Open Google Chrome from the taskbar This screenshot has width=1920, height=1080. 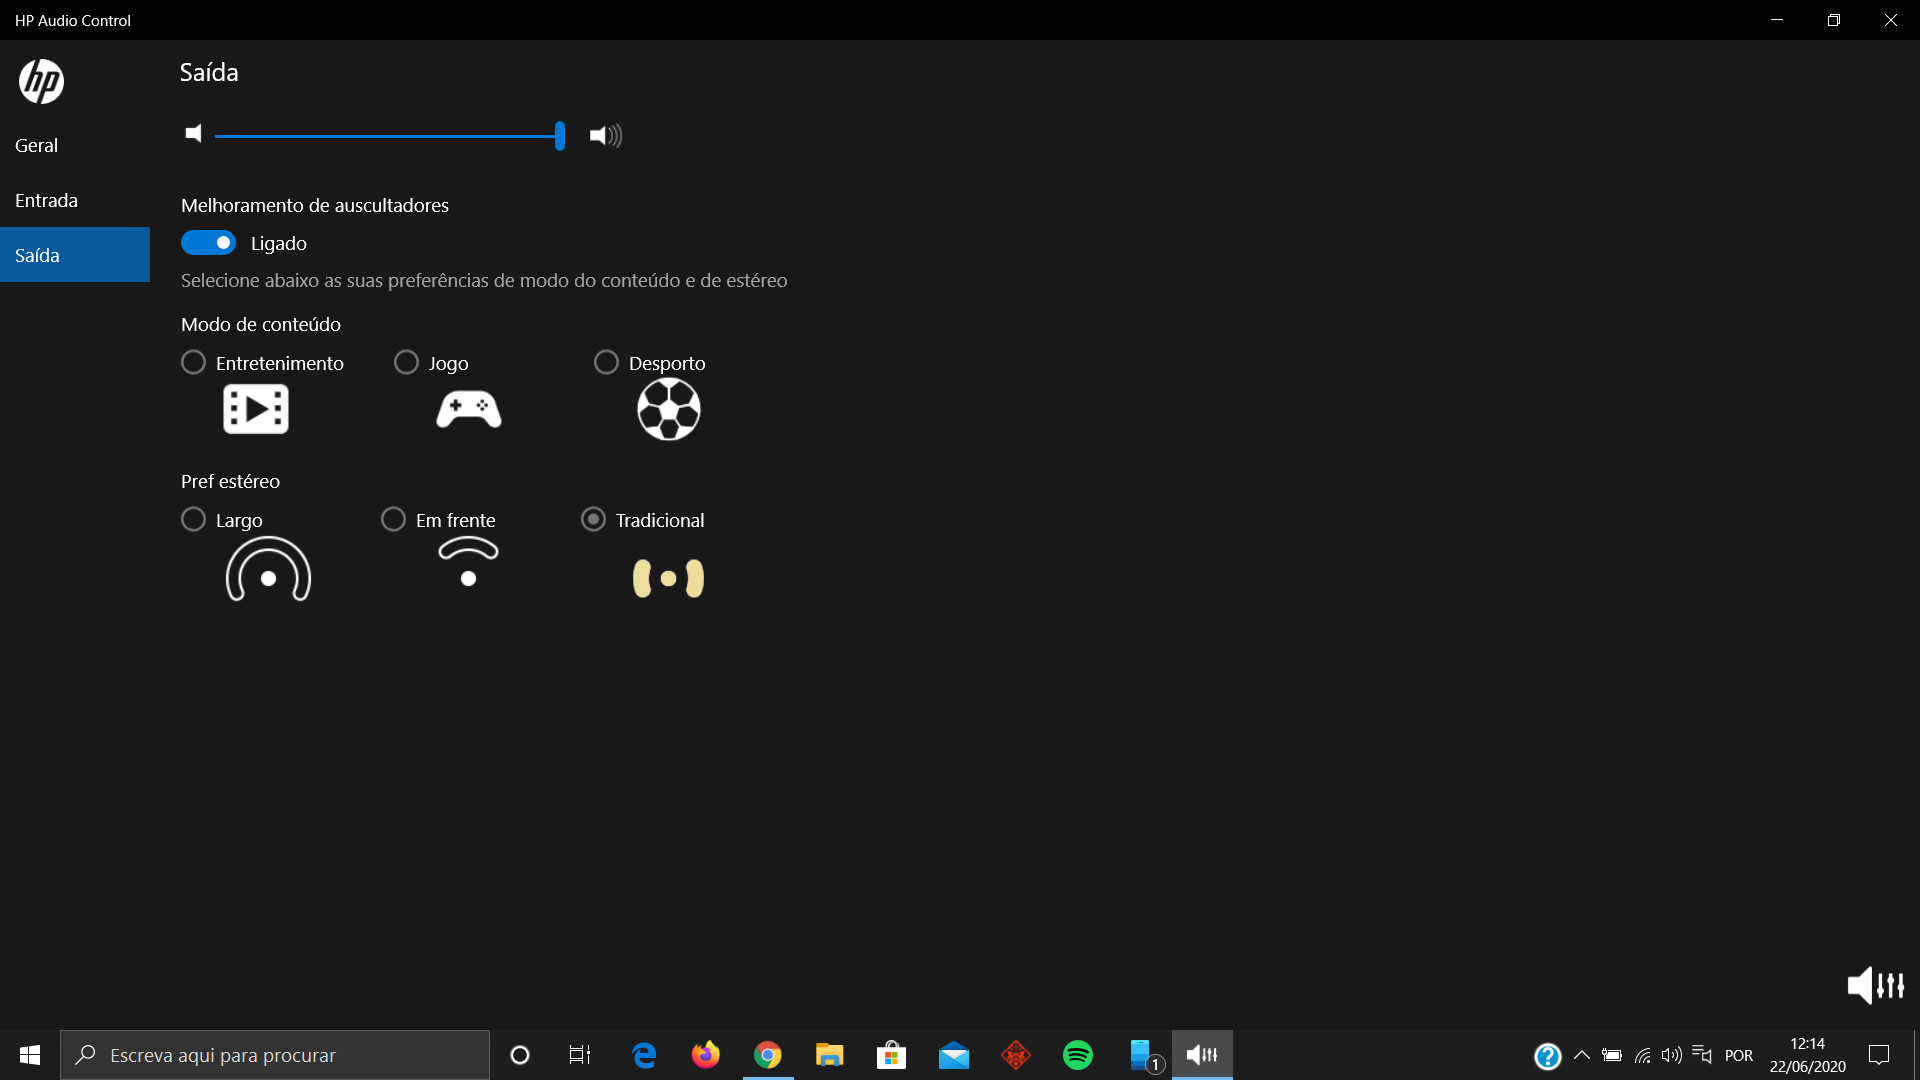[768, 1055]
